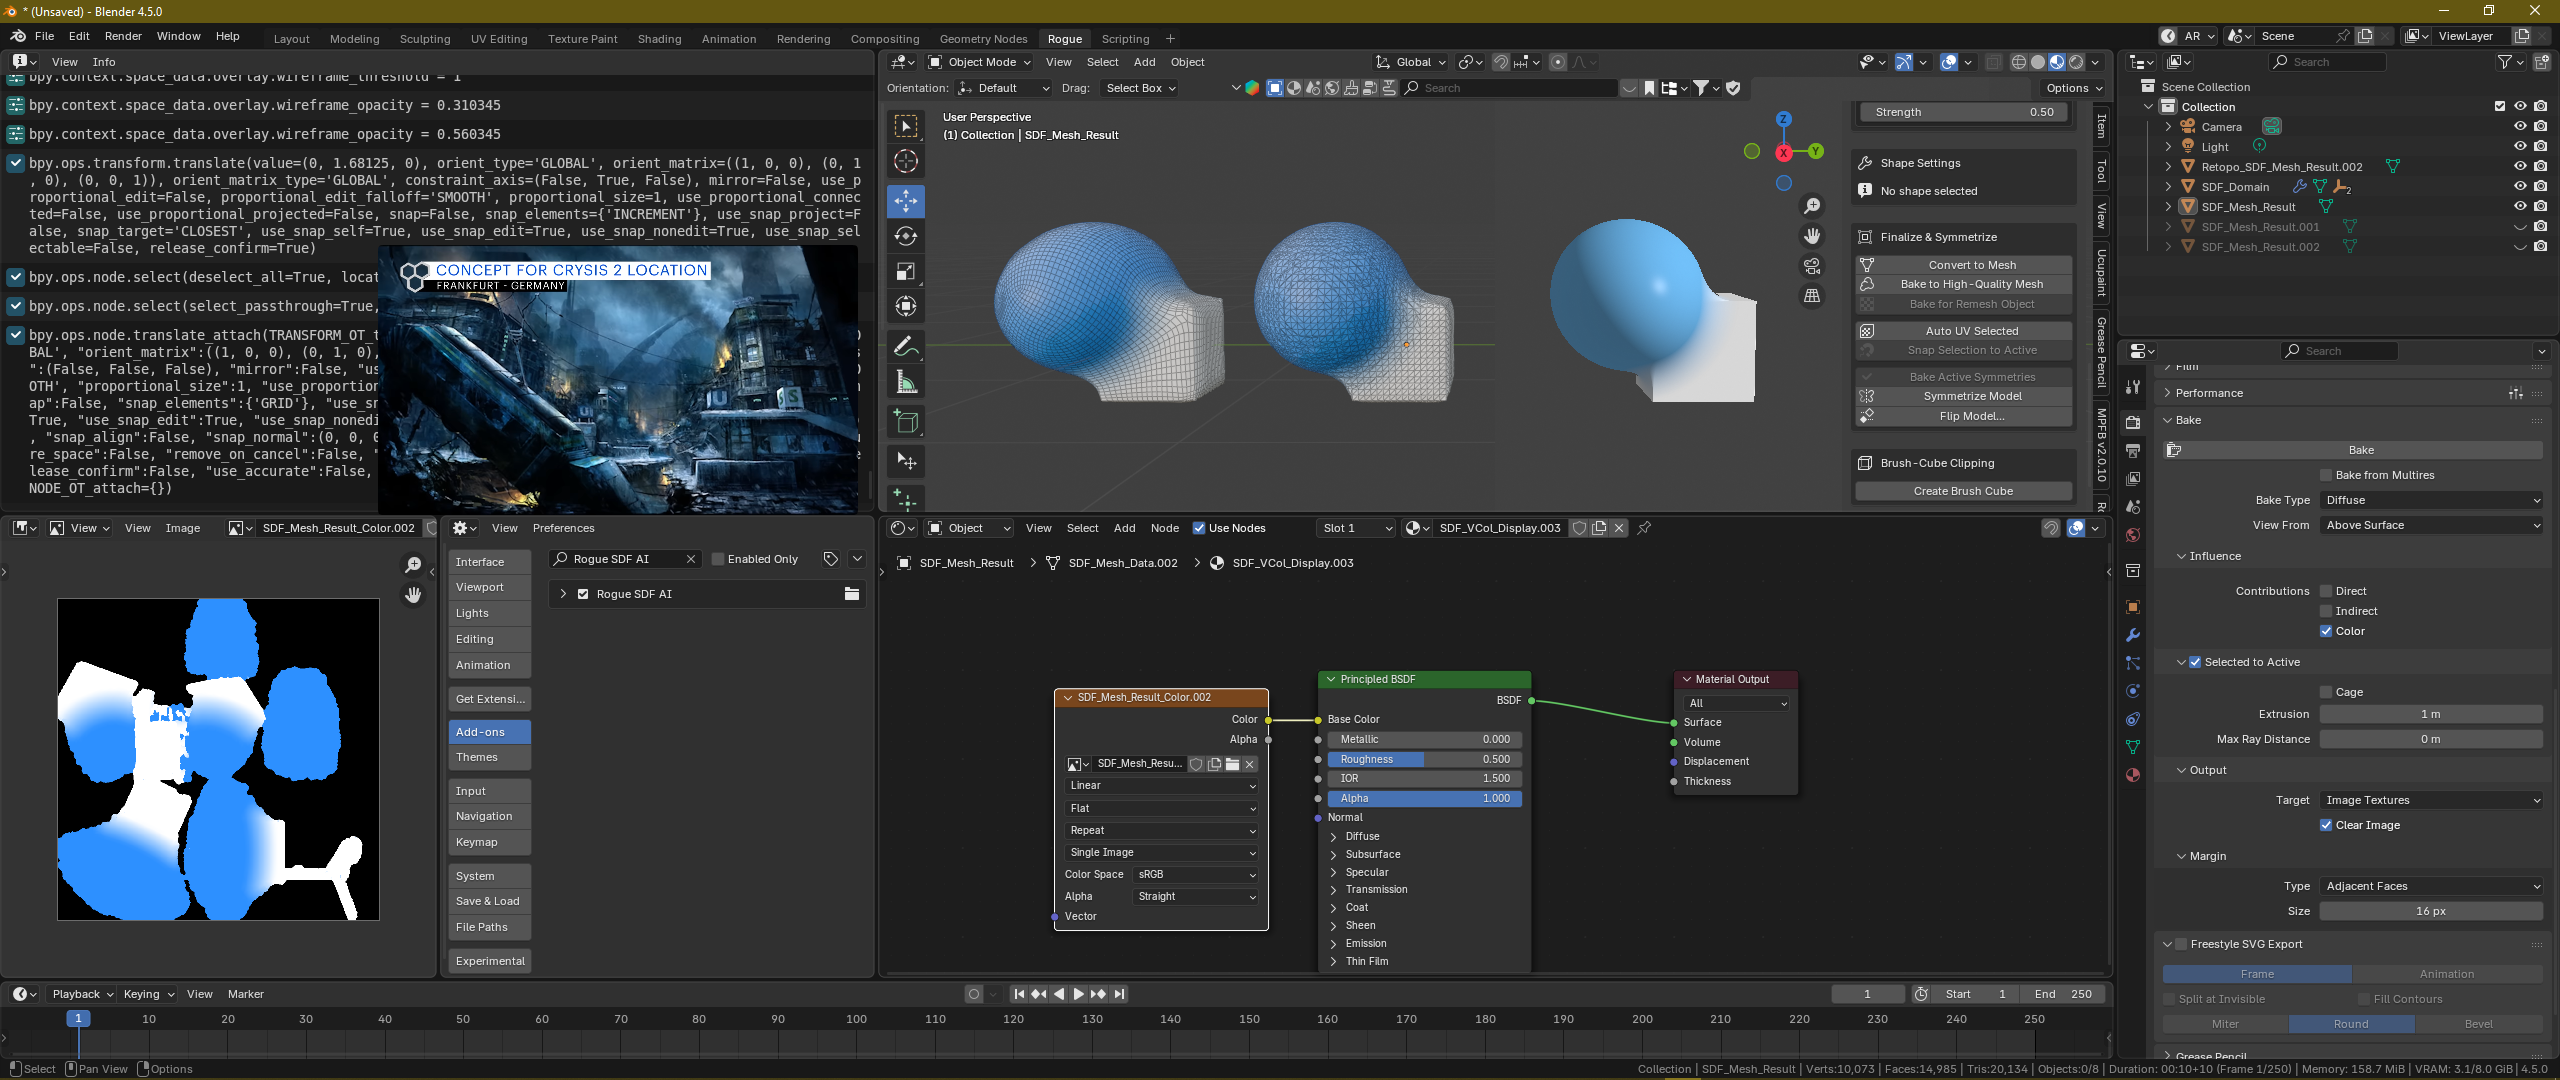Switch perspective/orthographic grid gizmo in viewport
Image resolution: width=2560 pixels, height=1080 pixels.
pos(1812,296)
